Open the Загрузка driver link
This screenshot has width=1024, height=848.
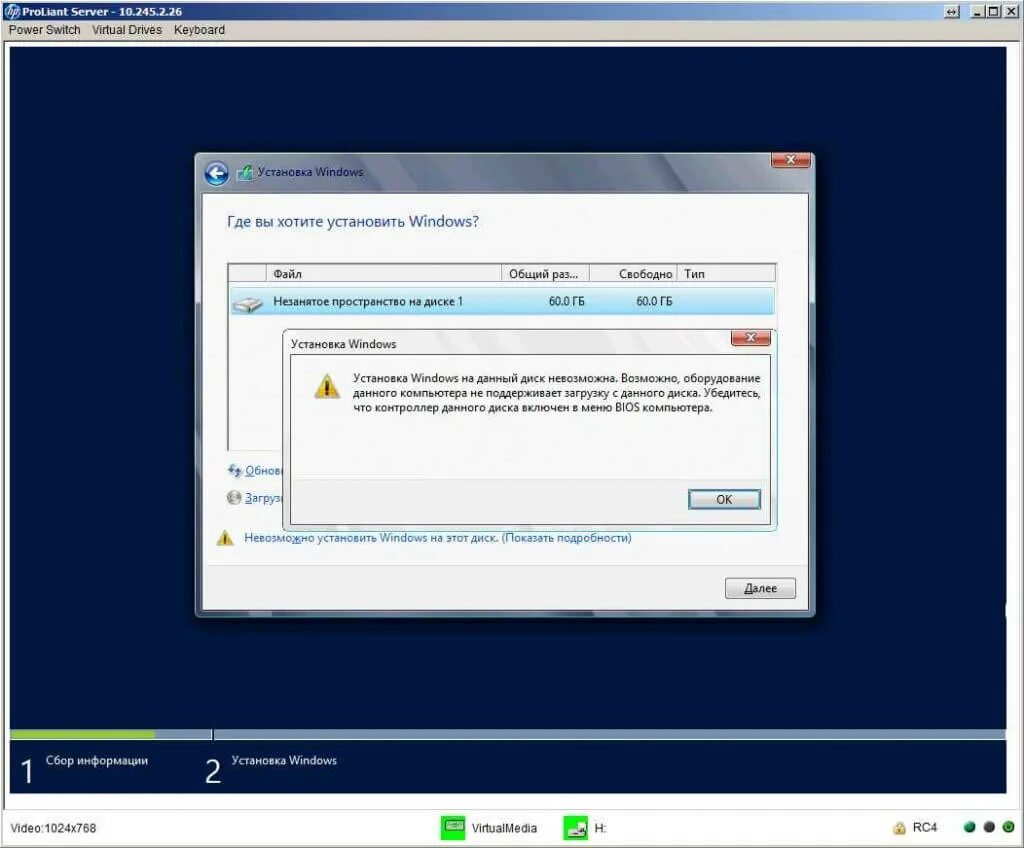coord(263,498)
